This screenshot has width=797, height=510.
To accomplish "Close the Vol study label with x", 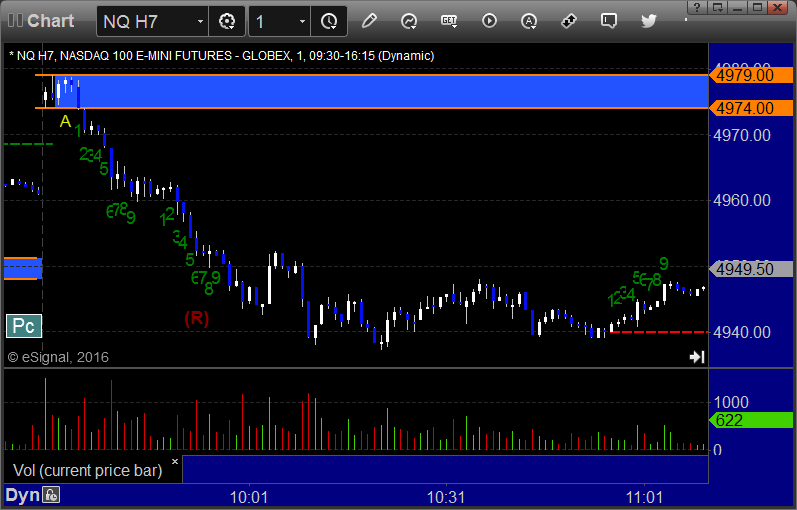I will pos(175,461).
